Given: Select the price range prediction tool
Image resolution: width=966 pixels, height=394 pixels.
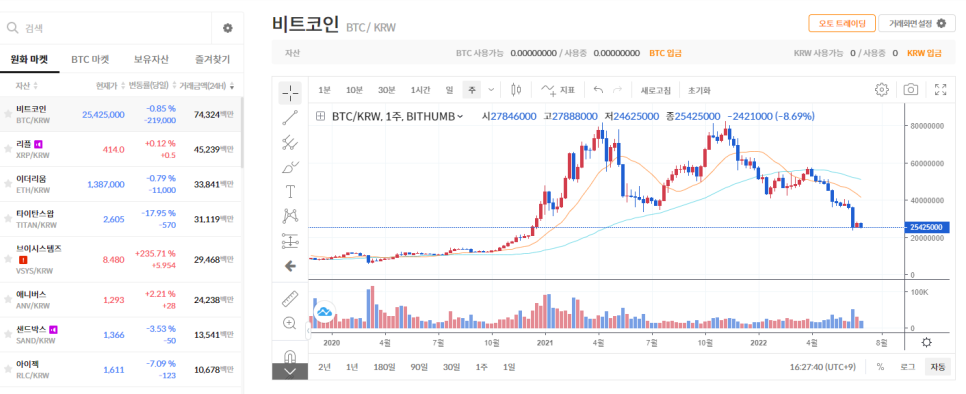Looking at the screenshot, I should click(290, 241).
